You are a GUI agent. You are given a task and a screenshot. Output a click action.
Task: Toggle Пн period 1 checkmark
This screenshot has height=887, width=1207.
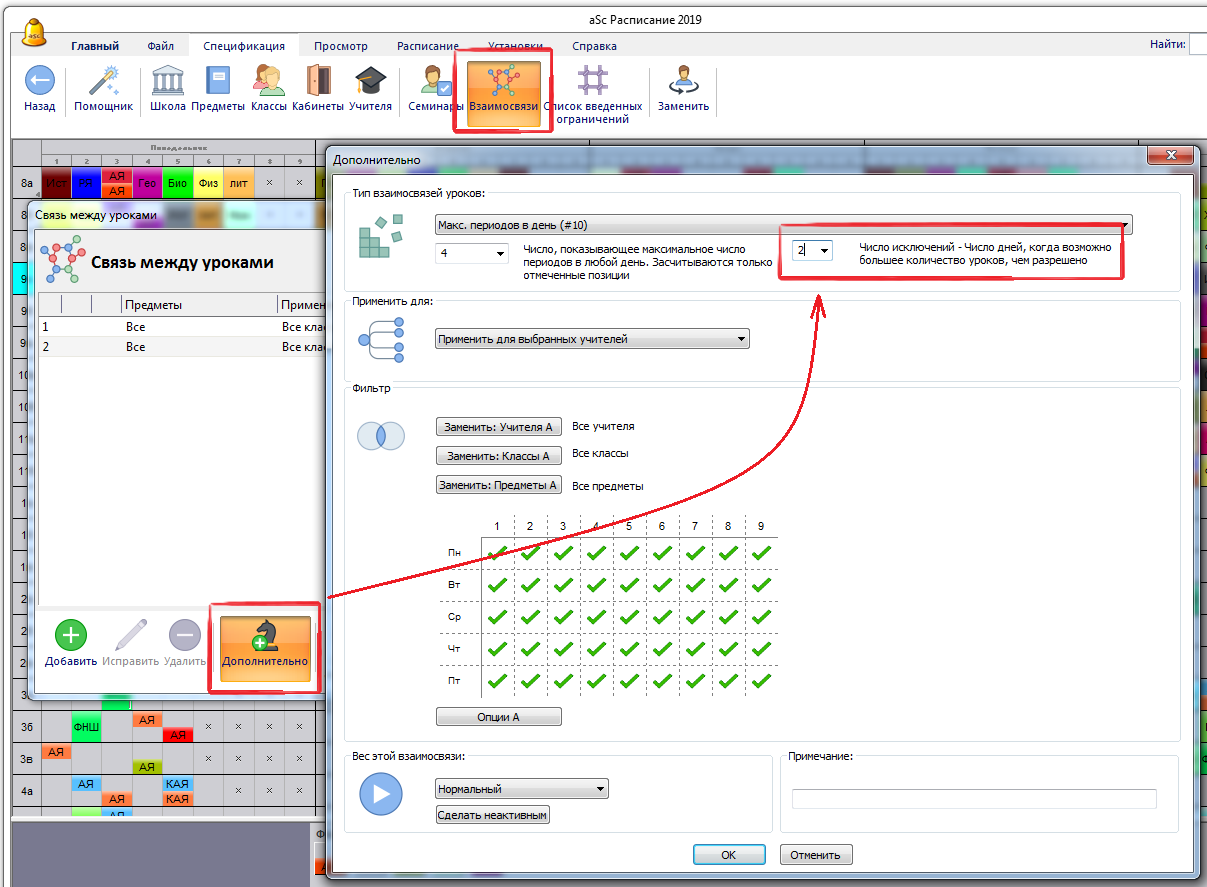(497, 551)
